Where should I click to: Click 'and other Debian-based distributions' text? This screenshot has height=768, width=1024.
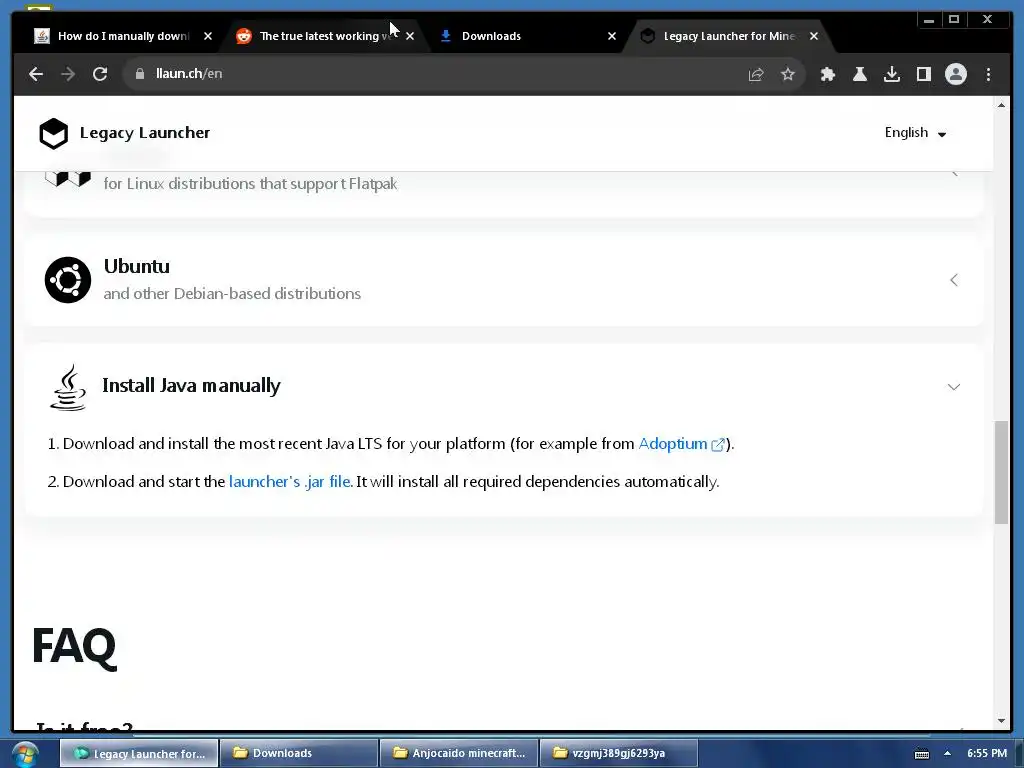click(232, 294)
